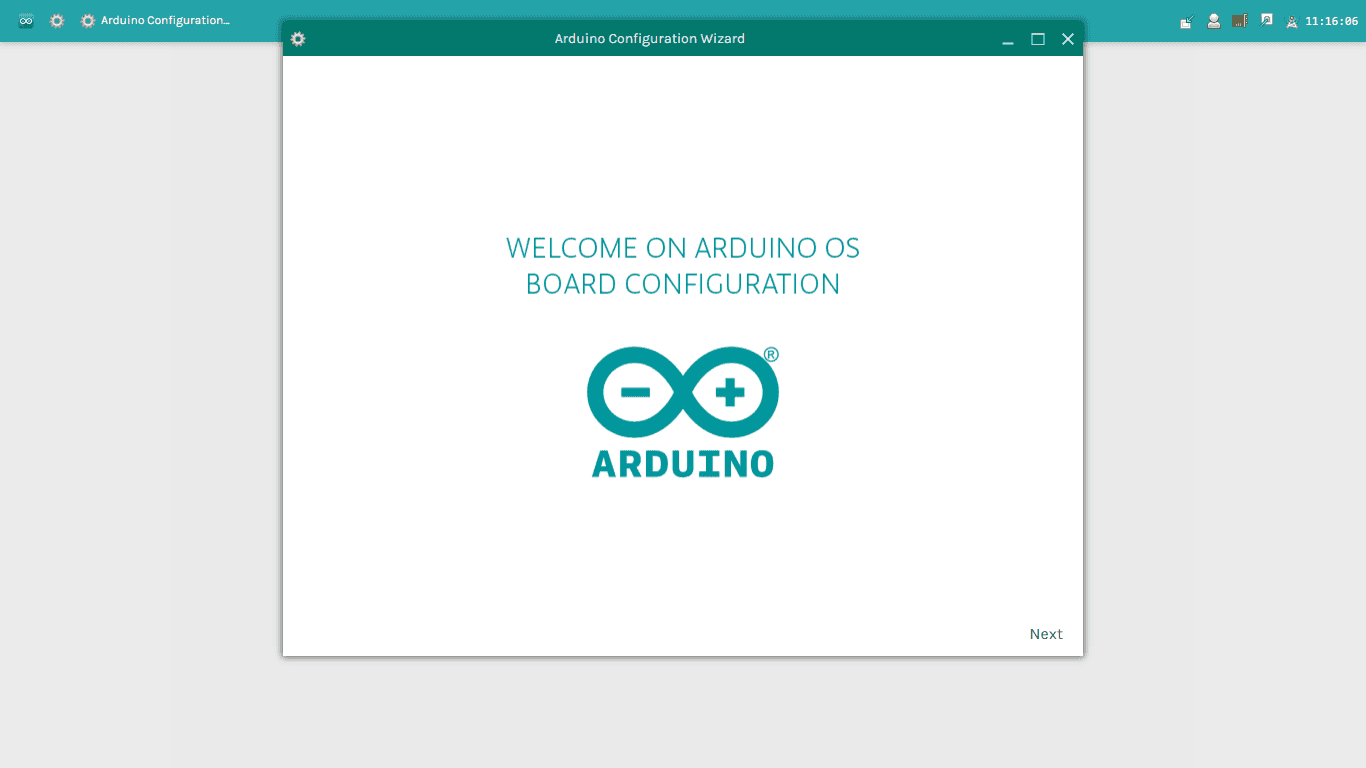Click the ARDUINO wordmark below the logo
Viewport: 1366px width, 768px height.
click(682, 464)
